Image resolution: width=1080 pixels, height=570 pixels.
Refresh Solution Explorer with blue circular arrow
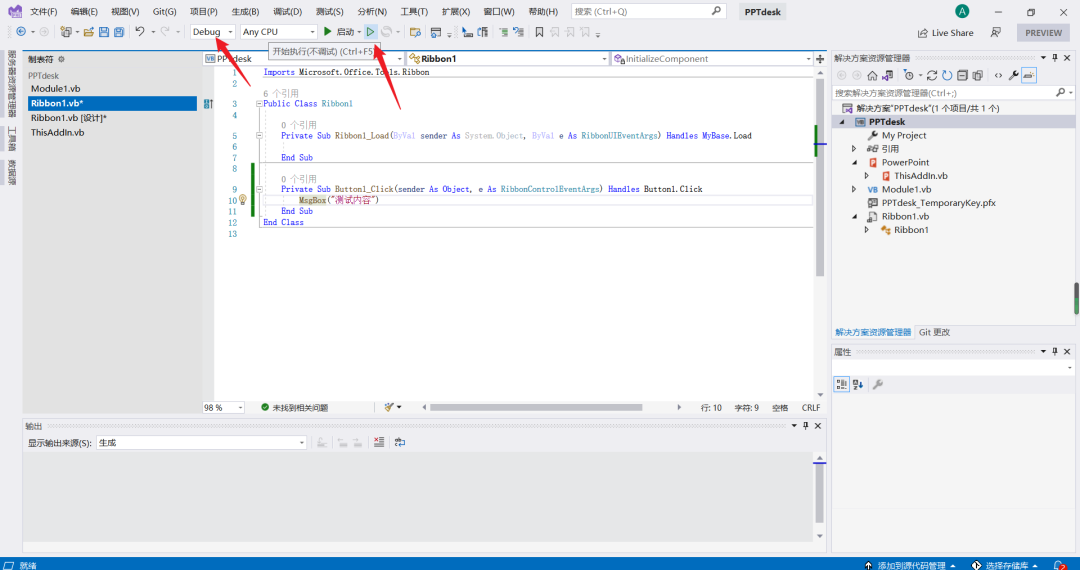coord(947,76)
